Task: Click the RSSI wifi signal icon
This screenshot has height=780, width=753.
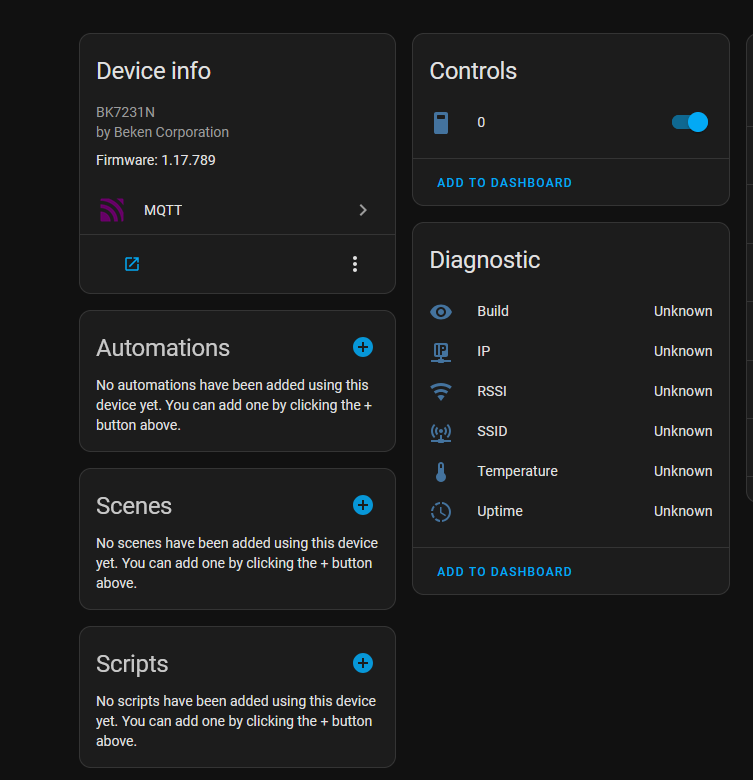Action: point(441,392)
